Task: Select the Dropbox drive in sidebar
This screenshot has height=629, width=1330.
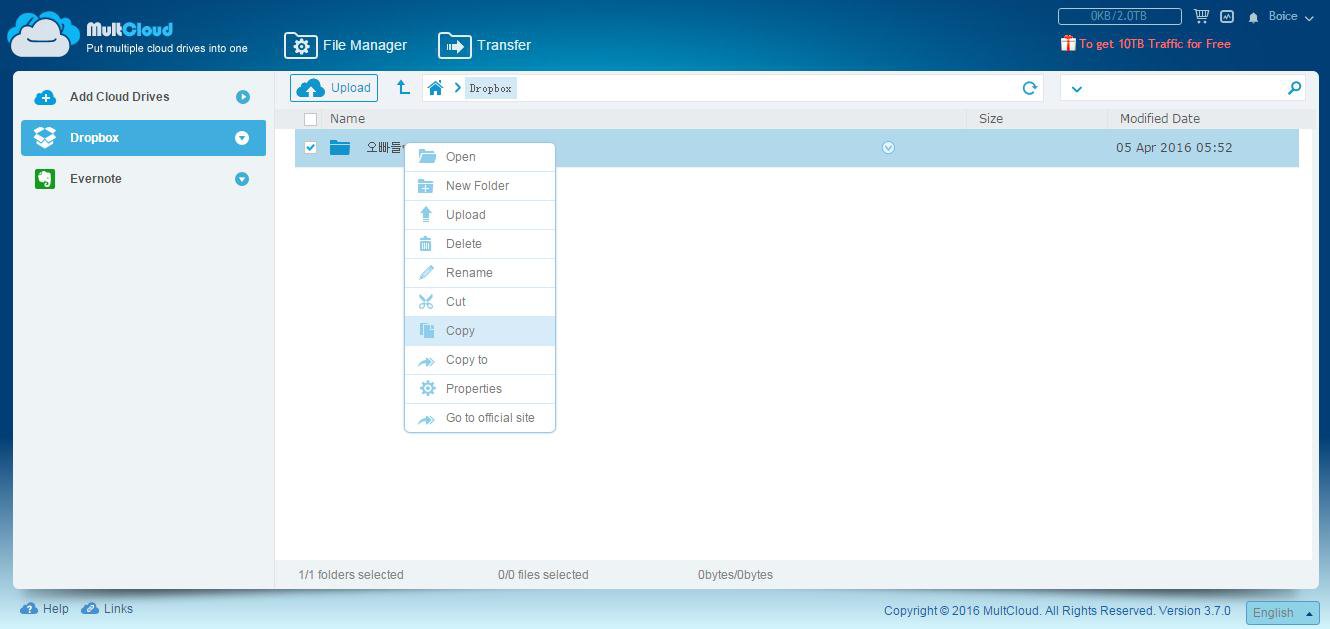Action: click(143, 138)
